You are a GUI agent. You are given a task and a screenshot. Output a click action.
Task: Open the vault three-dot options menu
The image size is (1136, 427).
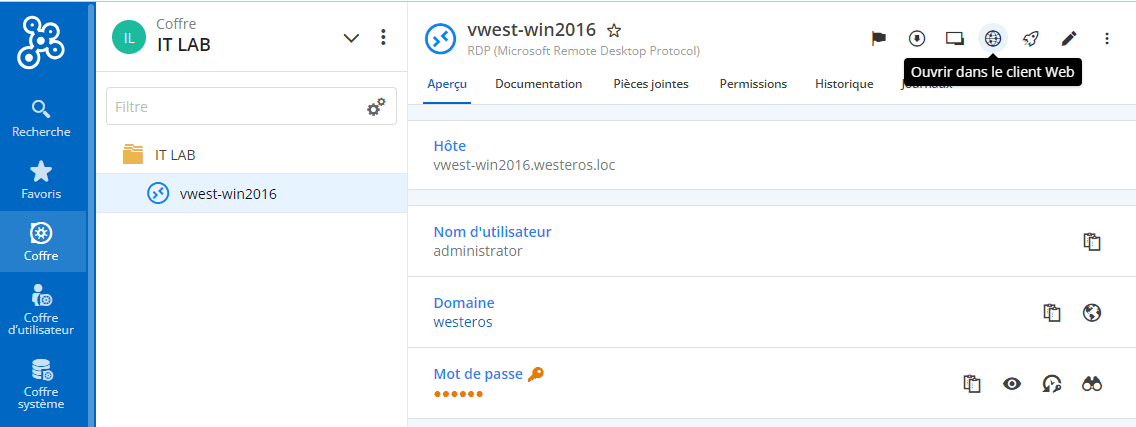383,38
